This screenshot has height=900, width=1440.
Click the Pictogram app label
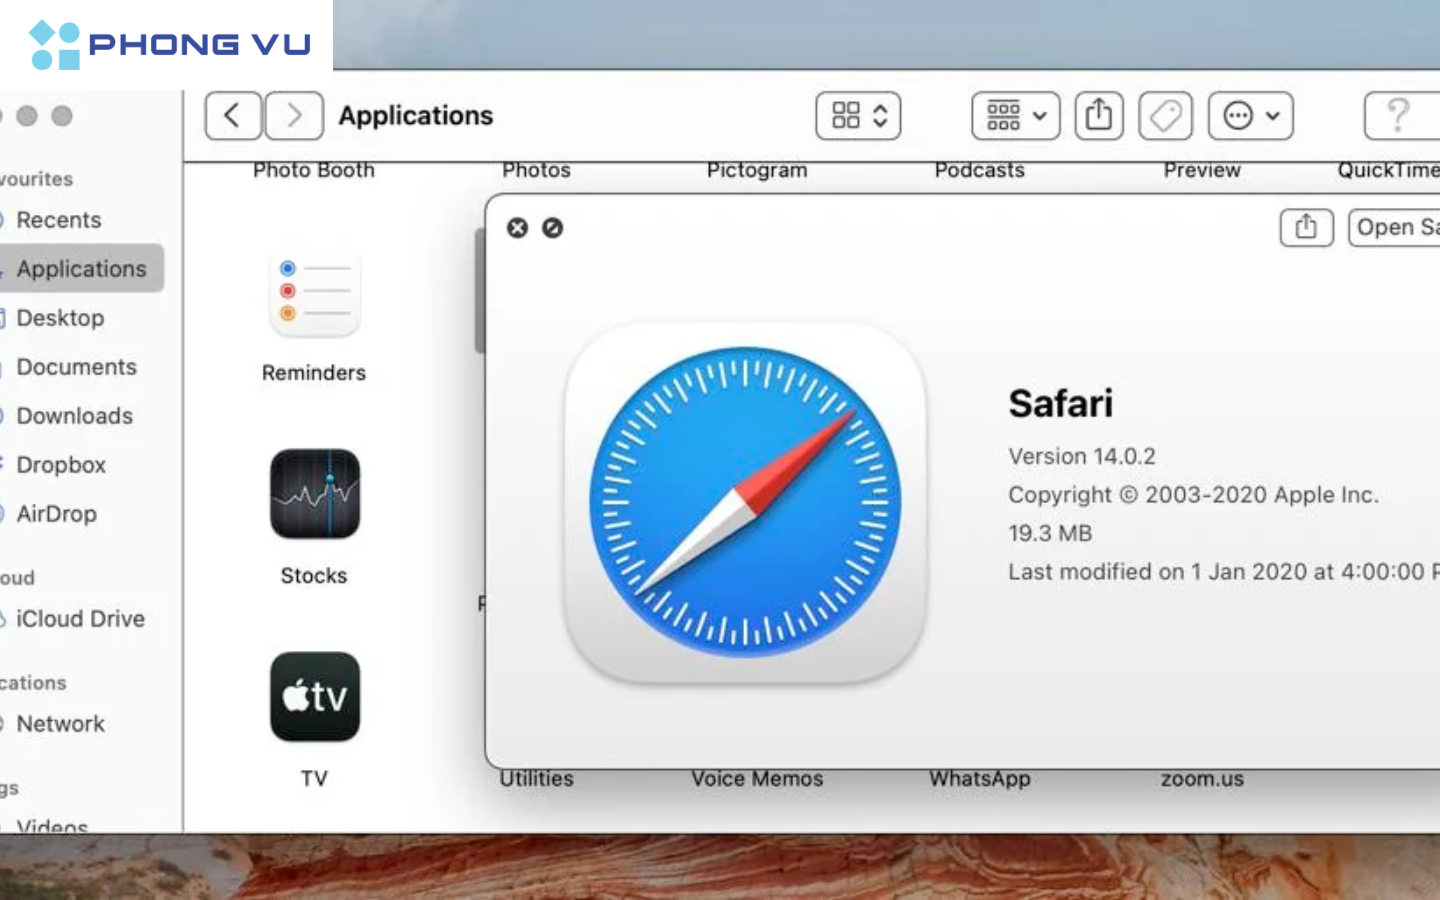point(757,170)
